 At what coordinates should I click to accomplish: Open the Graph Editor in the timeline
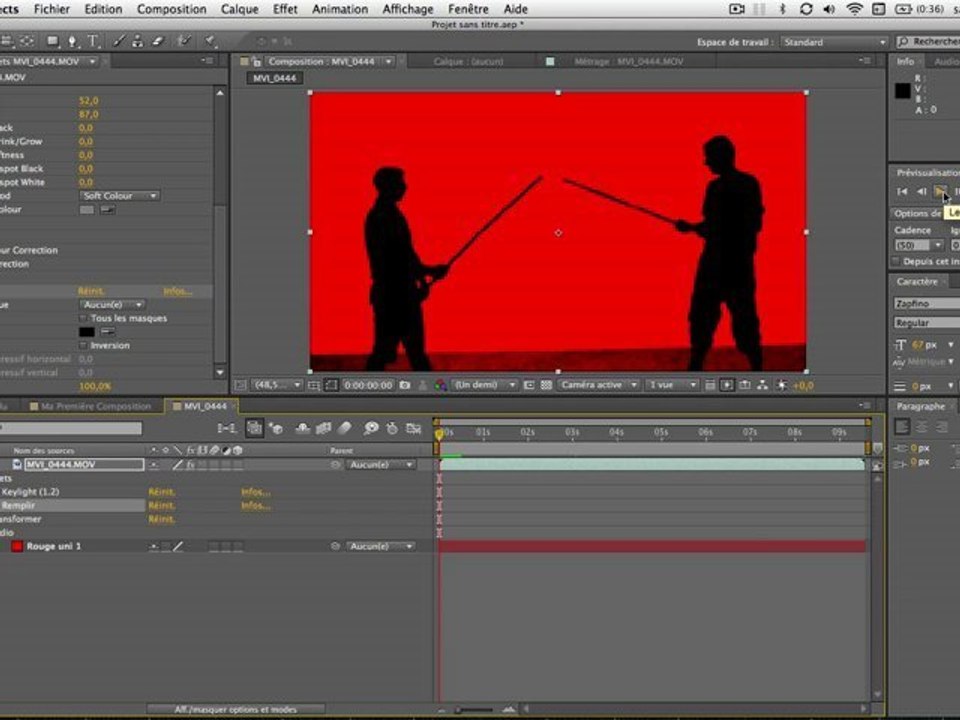414,429
